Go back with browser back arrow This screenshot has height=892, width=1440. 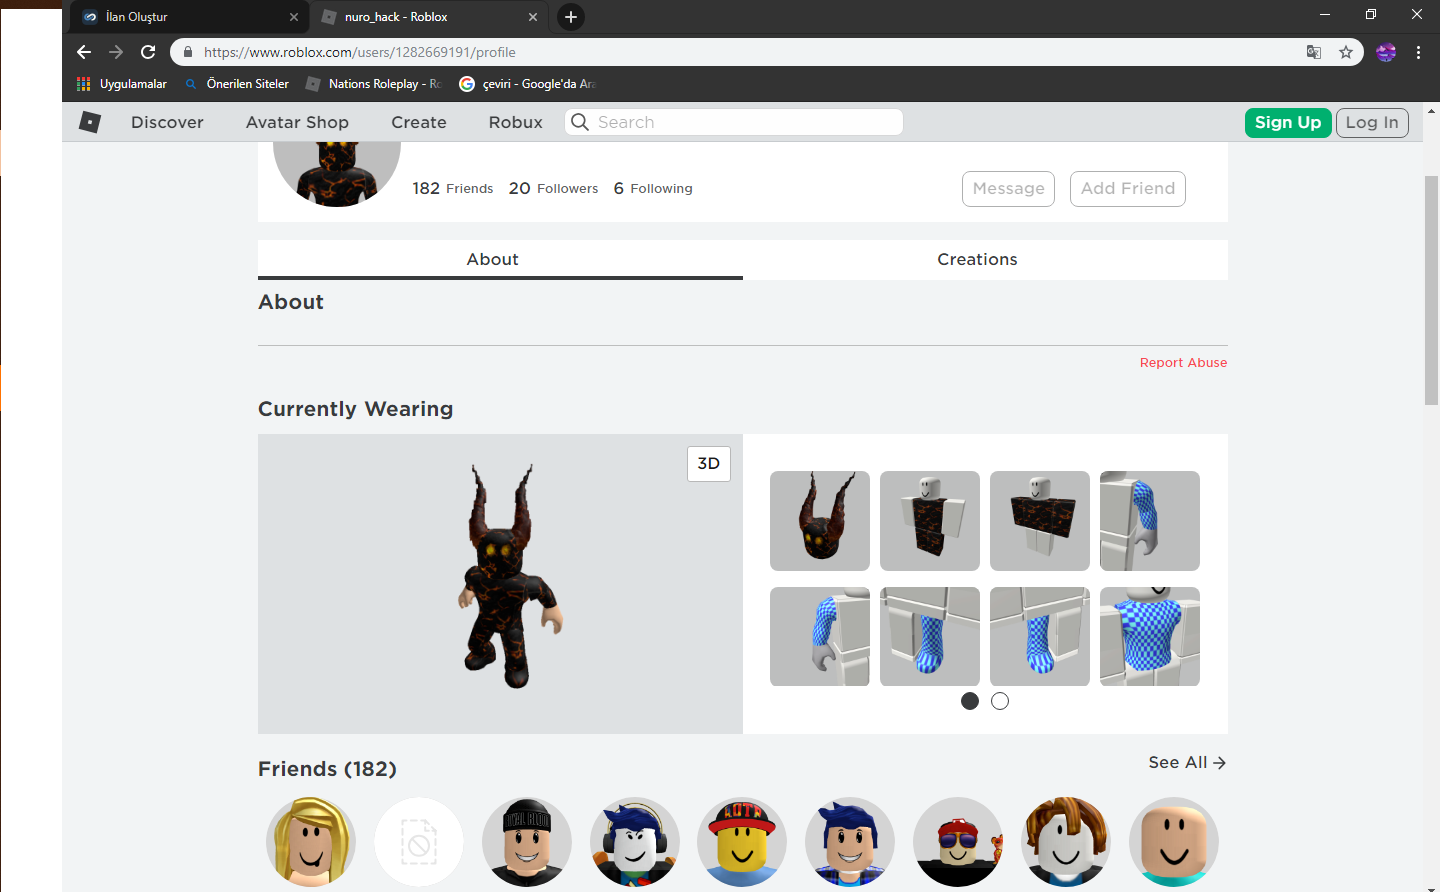[x=84, y=52]
